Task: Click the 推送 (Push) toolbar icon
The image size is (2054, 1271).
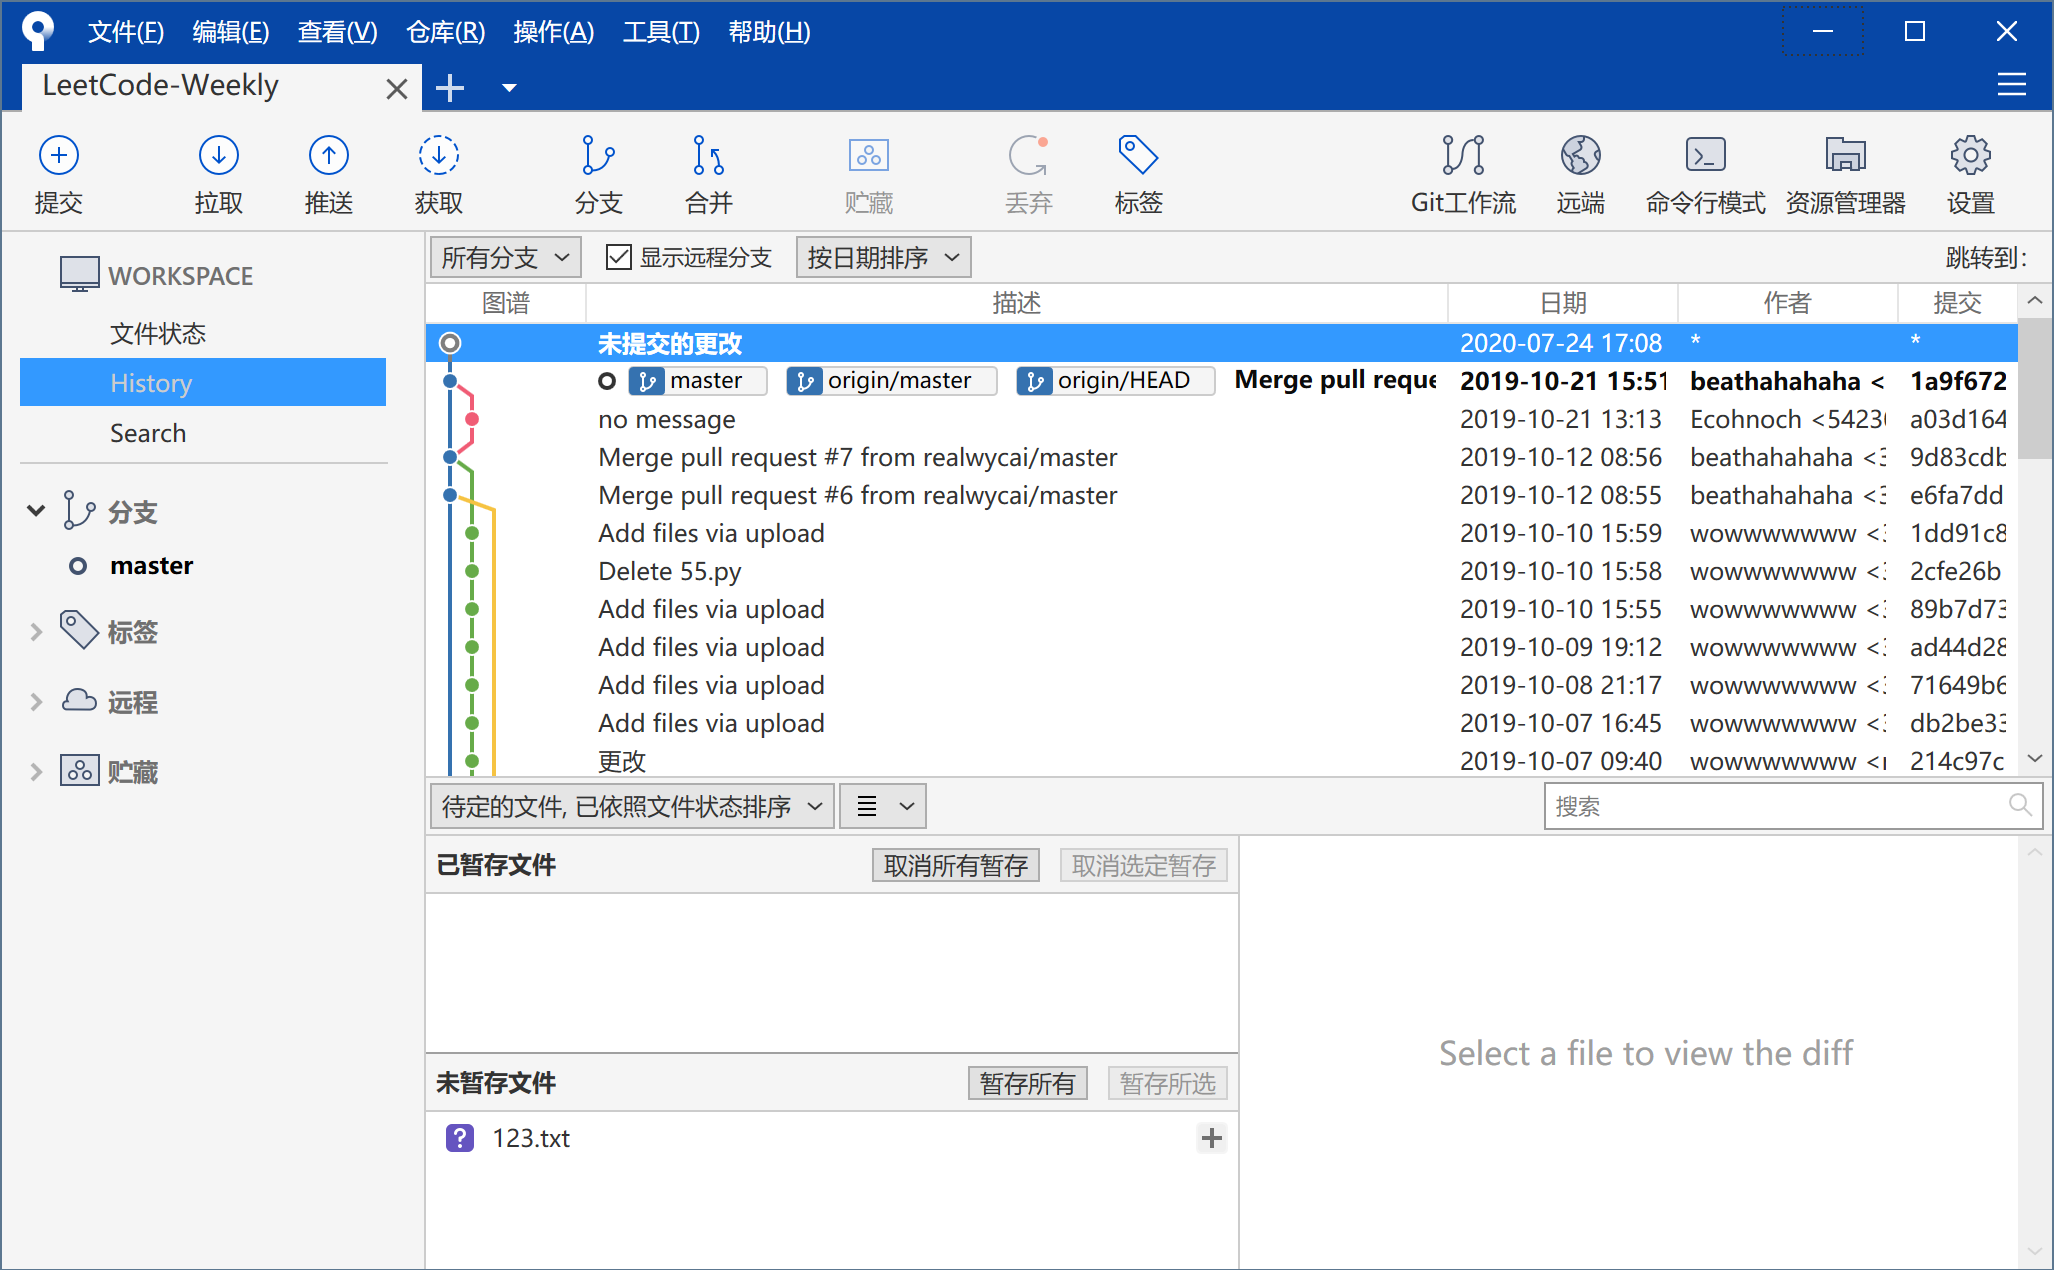Action: coord(329,175)
